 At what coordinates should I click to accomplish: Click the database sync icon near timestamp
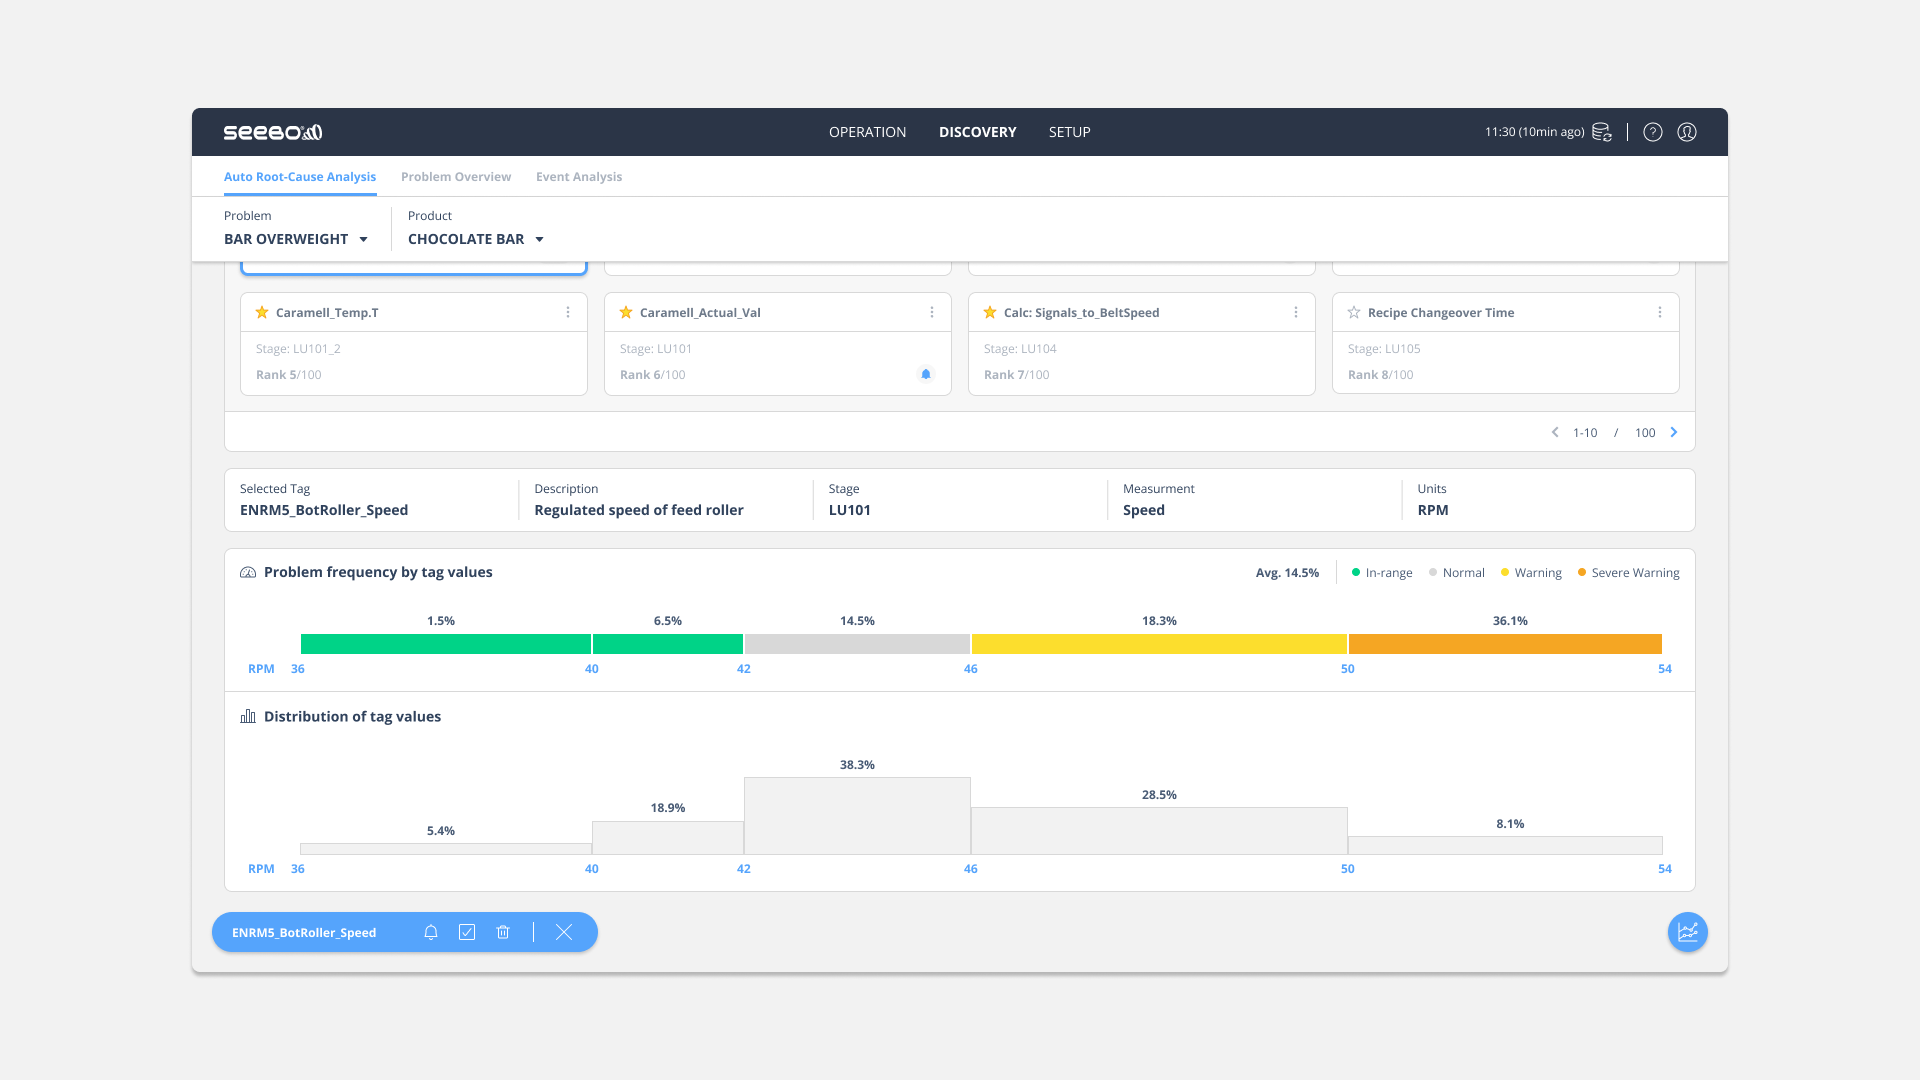tap(1601, 132)
